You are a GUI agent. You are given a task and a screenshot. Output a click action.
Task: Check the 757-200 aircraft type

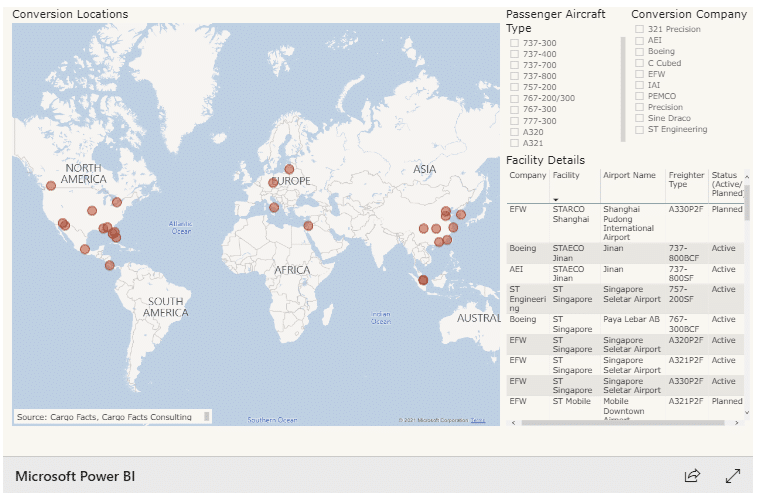click(x=514, y=87)
